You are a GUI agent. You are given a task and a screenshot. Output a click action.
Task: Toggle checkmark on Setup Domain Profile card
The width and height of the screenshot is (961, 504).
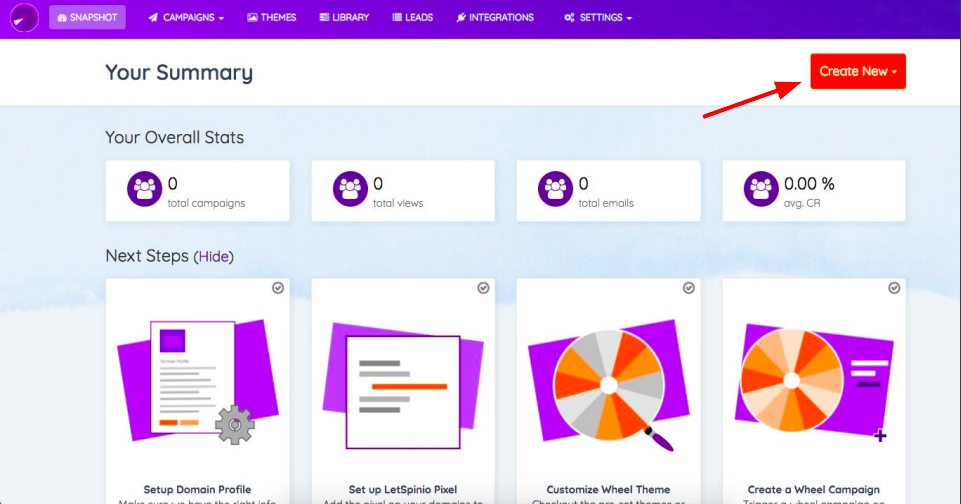click(x=278, y=288)
